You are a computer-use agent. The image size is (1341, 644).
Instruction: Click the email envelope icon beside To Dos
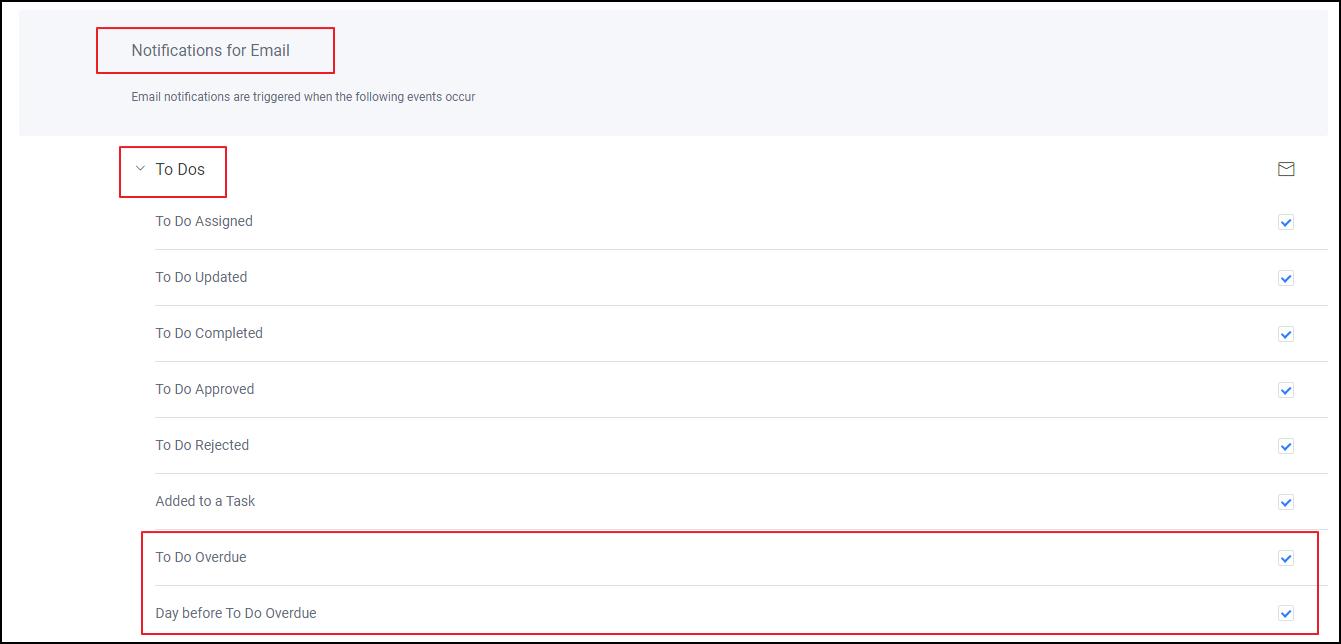[1286, 169]
